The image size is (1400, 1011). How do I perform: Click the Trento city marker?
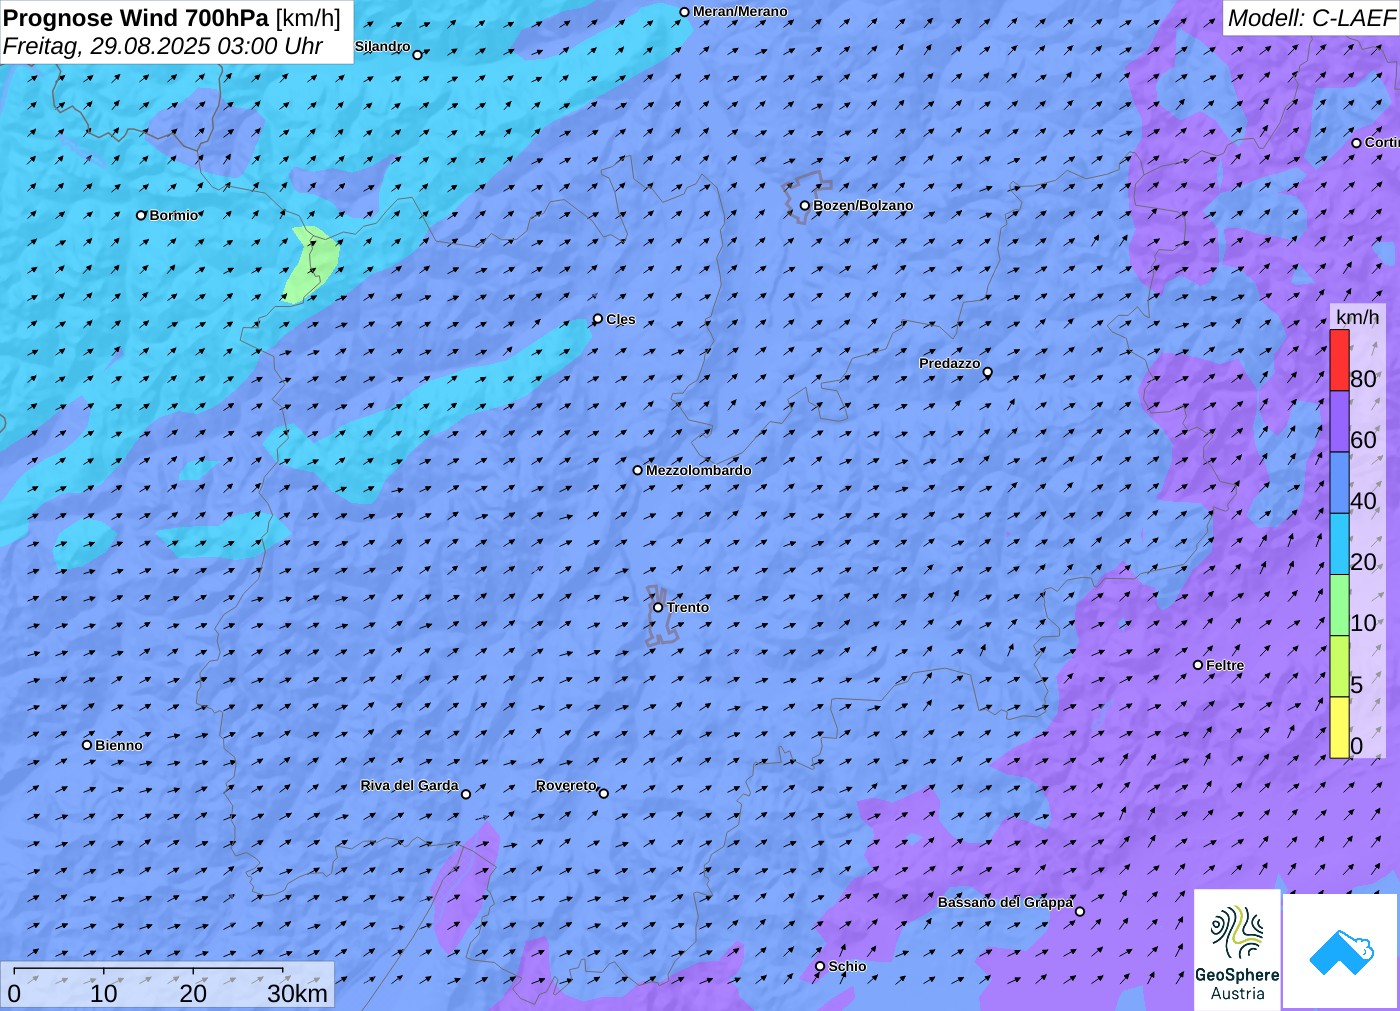click(658, 607)
